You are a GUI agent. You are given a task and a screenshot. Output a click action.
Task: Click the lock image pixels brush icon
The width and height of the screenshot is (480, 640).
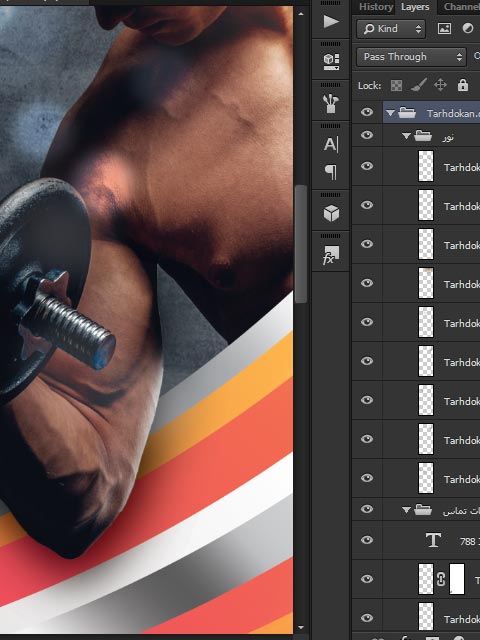(x=419, y=85)
